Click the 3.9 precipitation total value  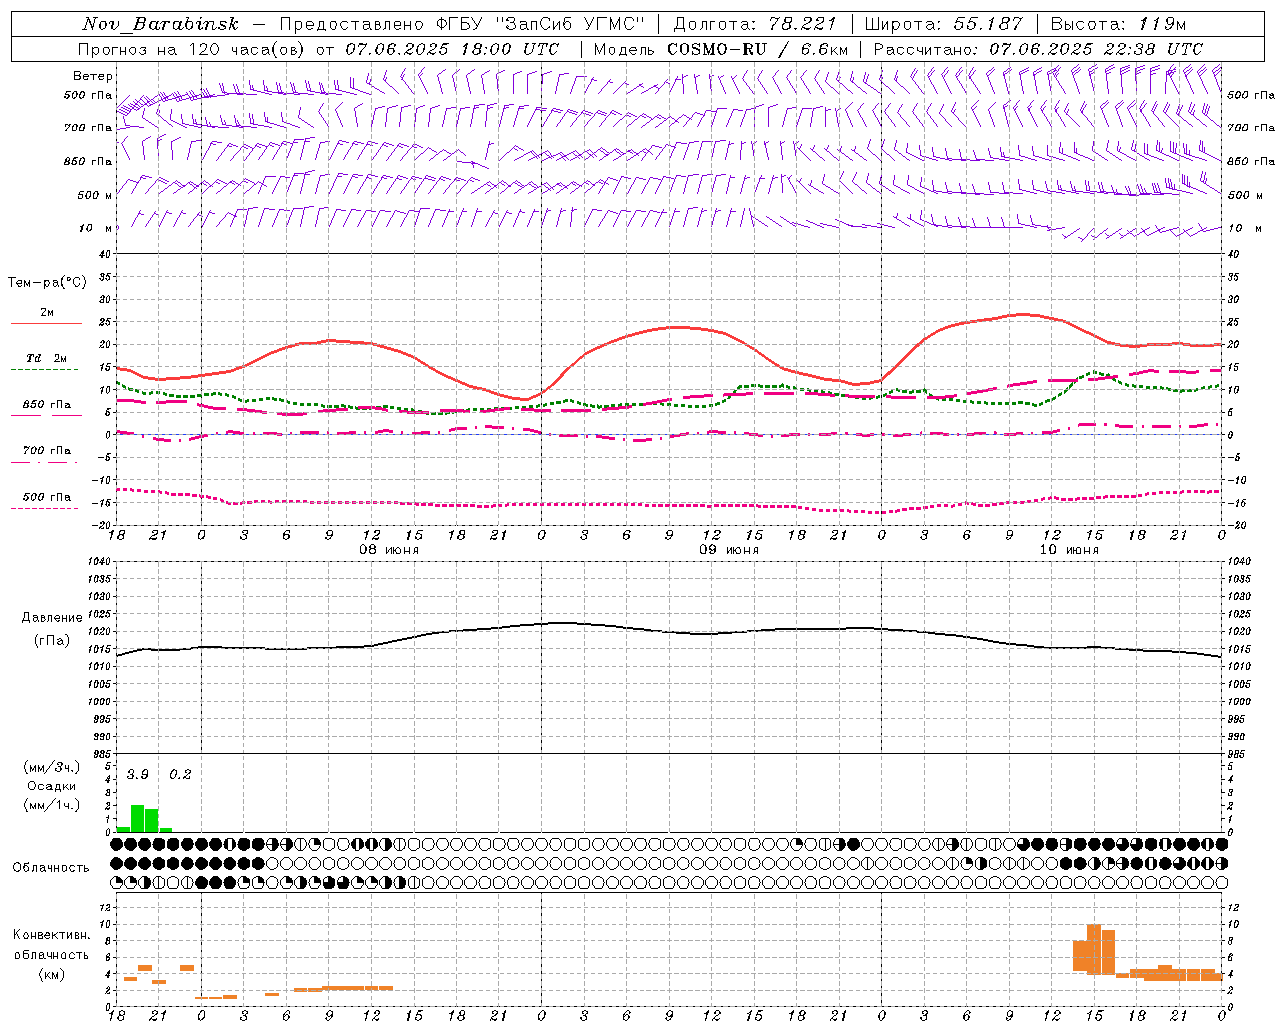click(137, 775)
